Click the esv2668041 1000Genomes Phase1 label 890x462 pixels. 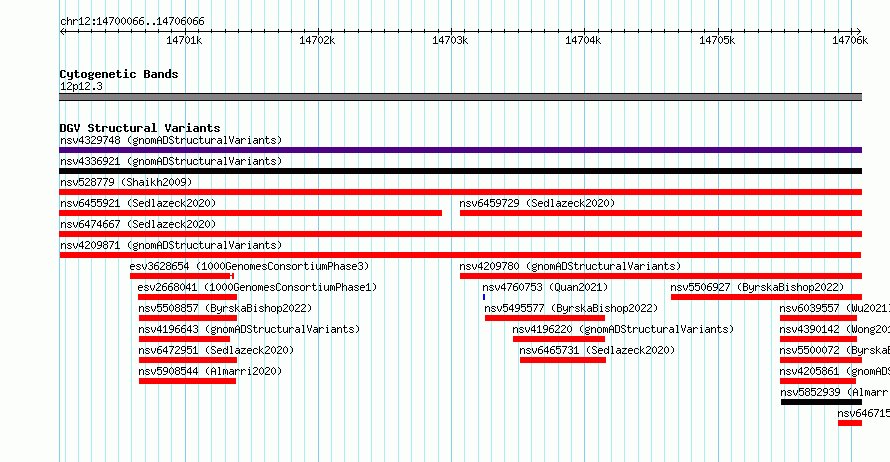click(x=257, y=287)
